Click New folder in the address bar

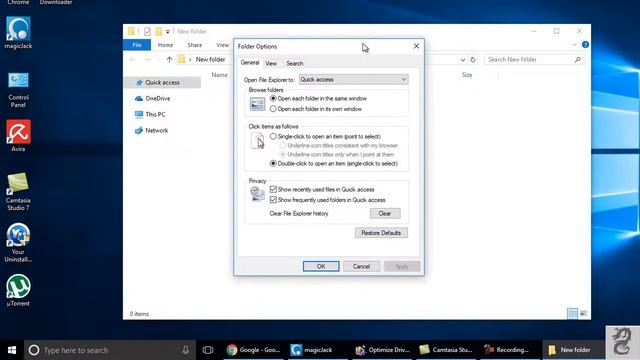tap(210, 60)
